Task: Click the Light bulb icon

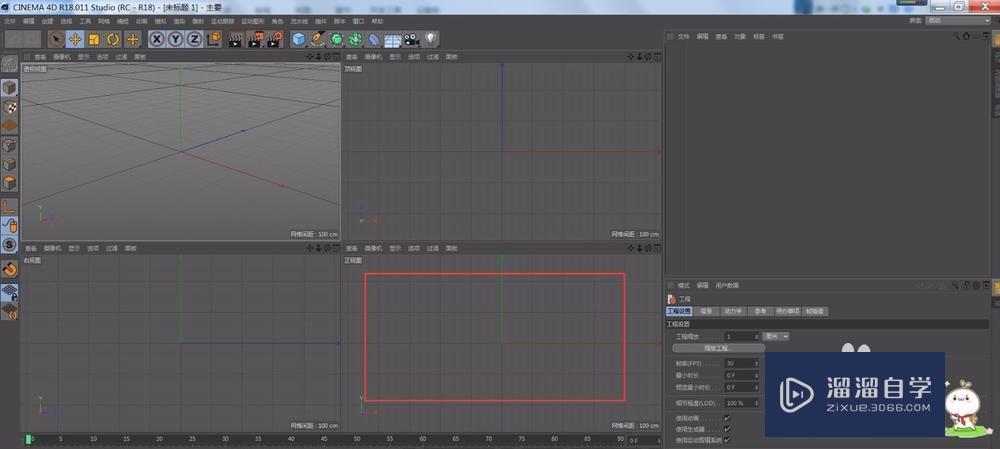Action: pyautogui.click(x=431, y=40)
